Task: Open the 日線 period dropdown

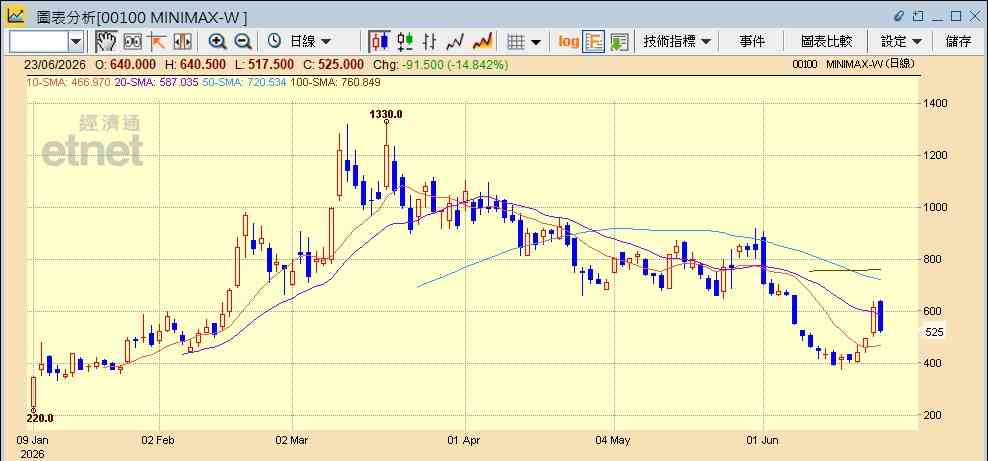Action: 310,42
